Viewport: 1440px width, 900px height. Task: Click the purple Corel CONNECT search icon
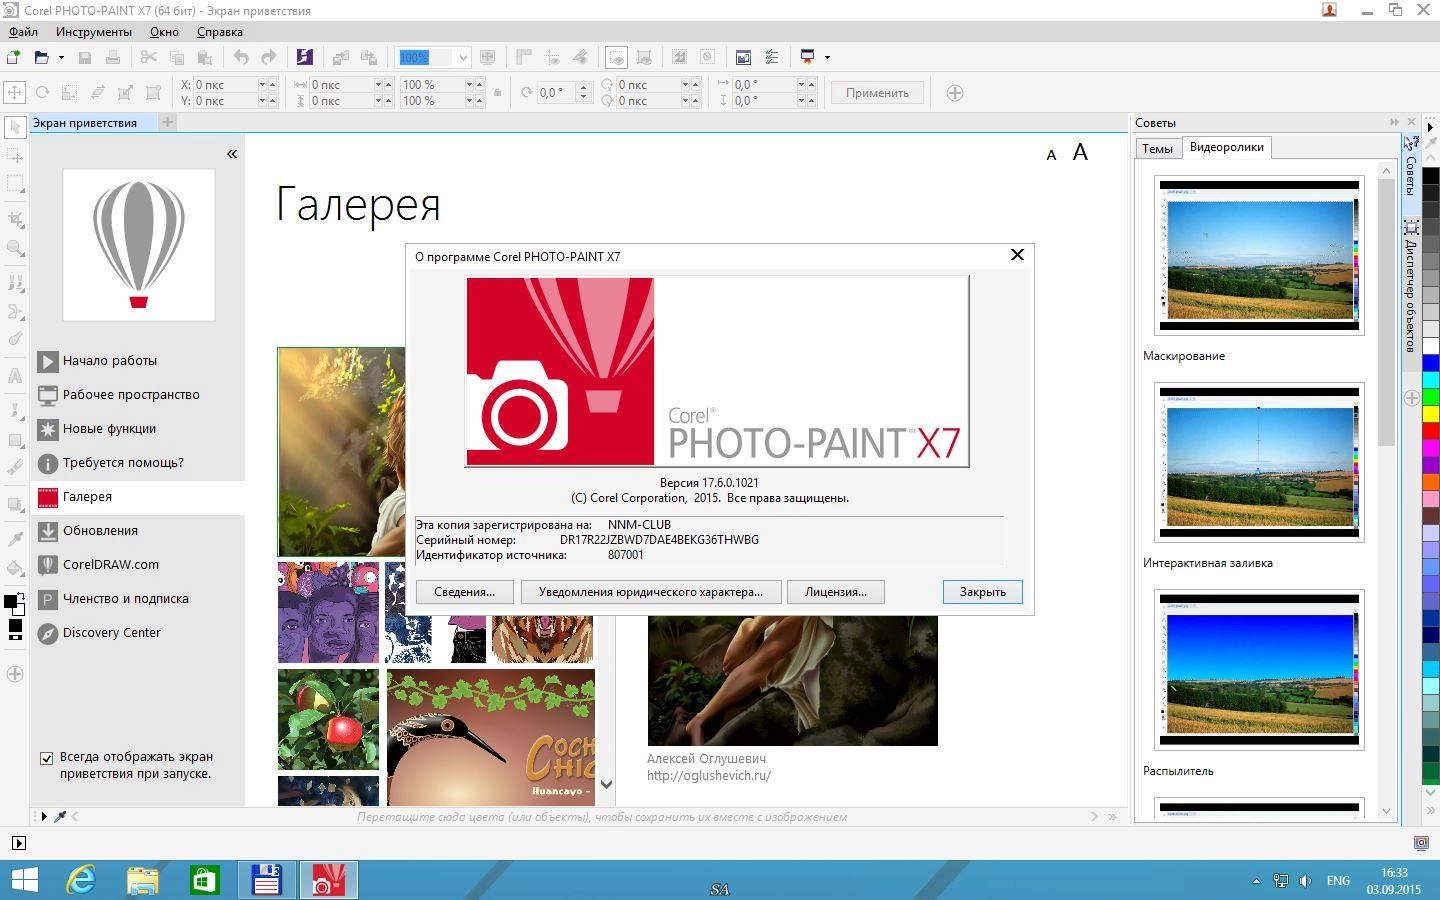tap(305, 57)
